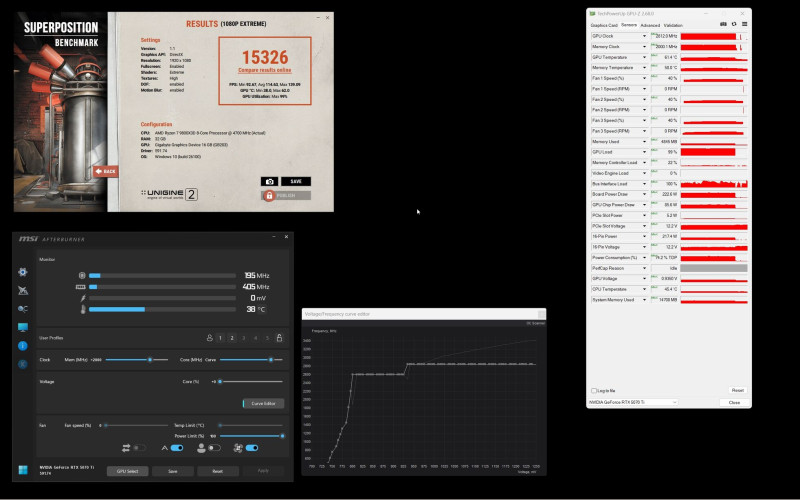The width and height of the screenshot is (800, 500).
Task: Switch to the Graphics Card tab
Action: [x=604, y=25]
